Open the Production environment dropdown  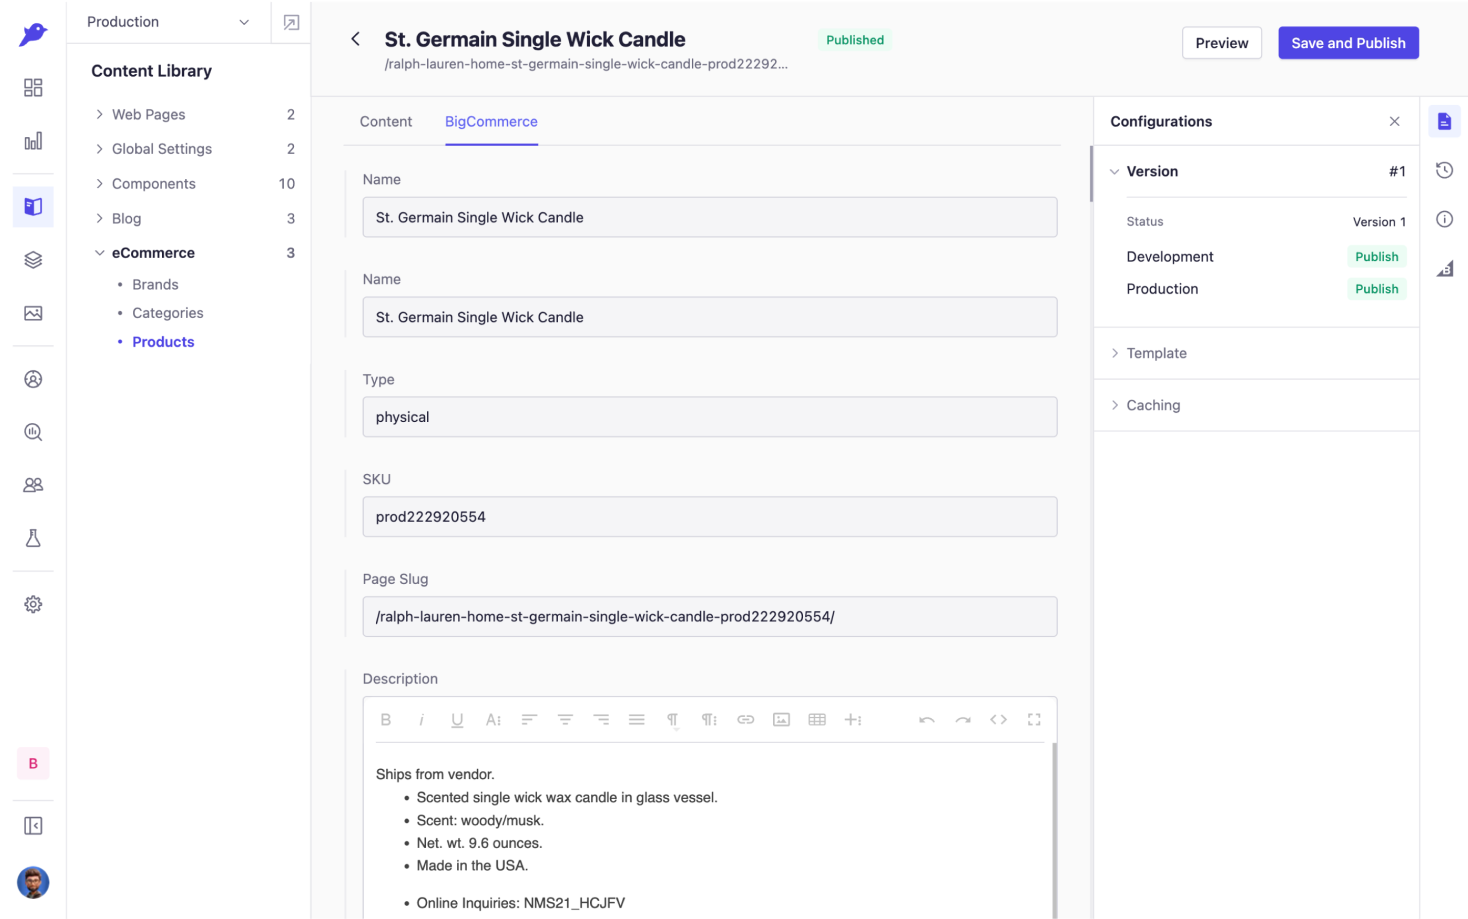[x=168, y=22]
